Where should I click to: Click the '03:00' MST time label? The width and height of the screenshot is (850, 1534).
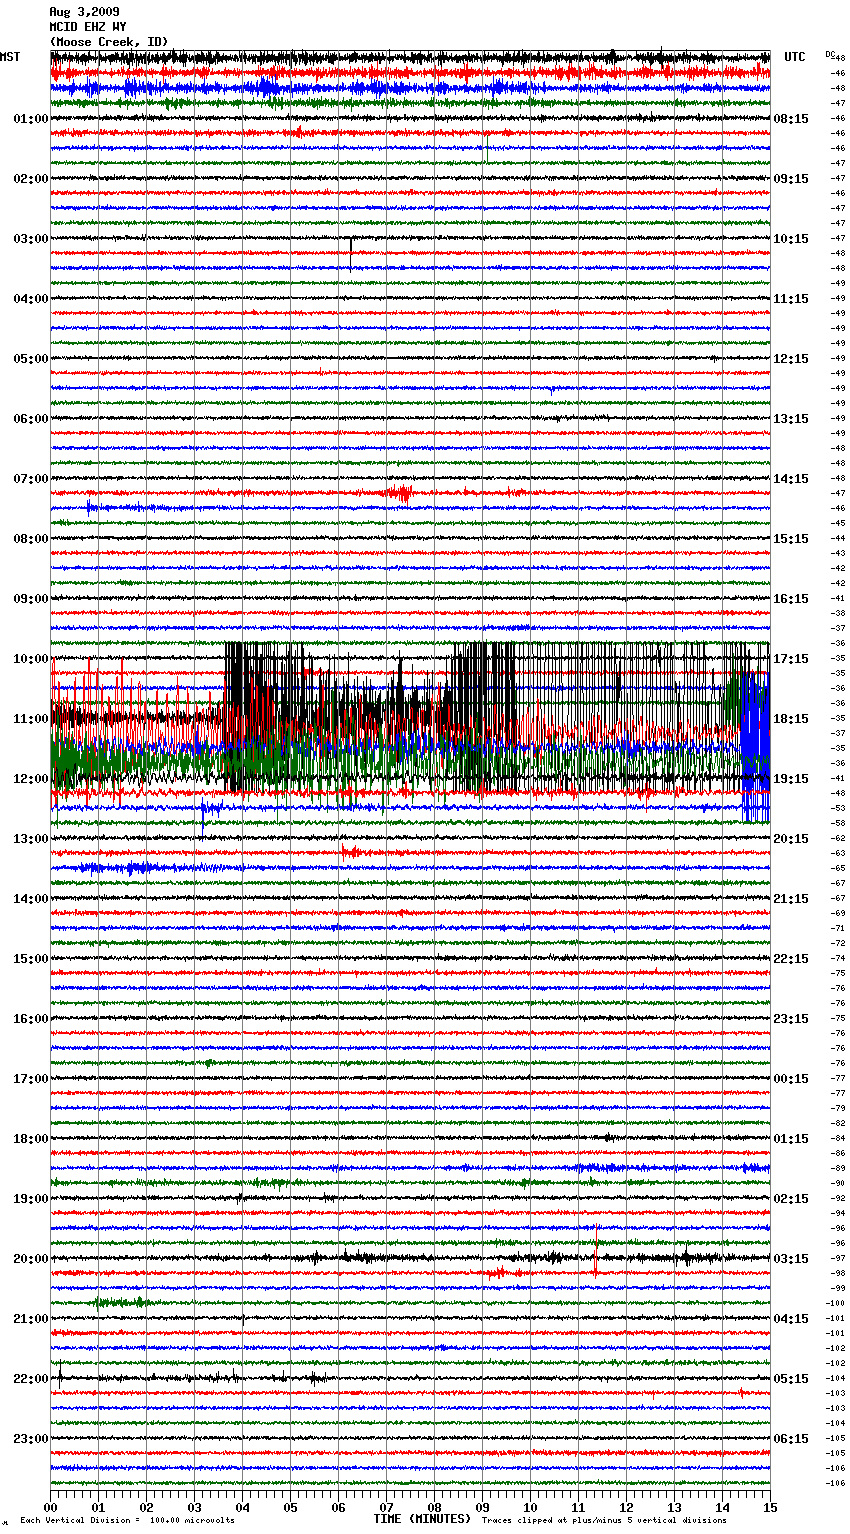coord(31,239)
